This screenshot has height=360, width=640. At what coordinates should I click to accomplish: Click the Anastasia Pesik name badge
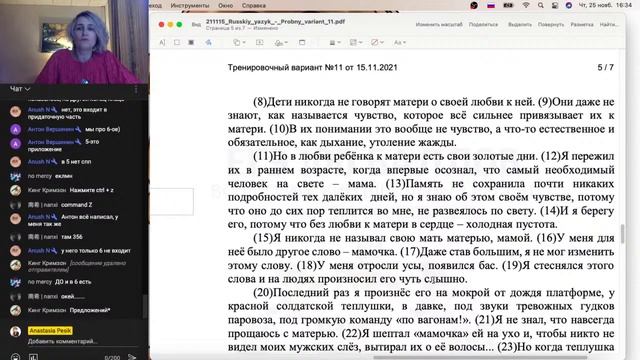(50, 331)
